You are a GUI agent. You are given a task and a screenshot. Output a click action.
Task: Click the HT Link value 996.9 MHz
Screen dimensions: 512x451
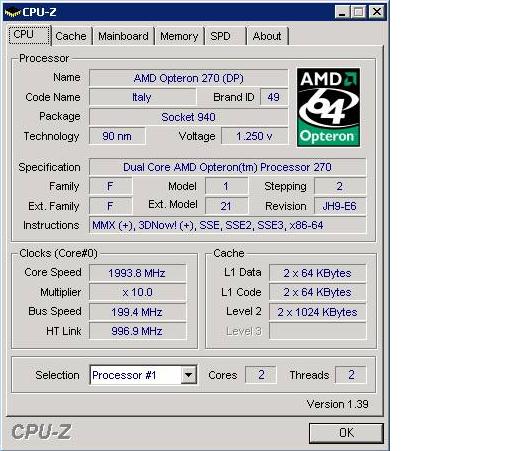(x=137, y=331)
